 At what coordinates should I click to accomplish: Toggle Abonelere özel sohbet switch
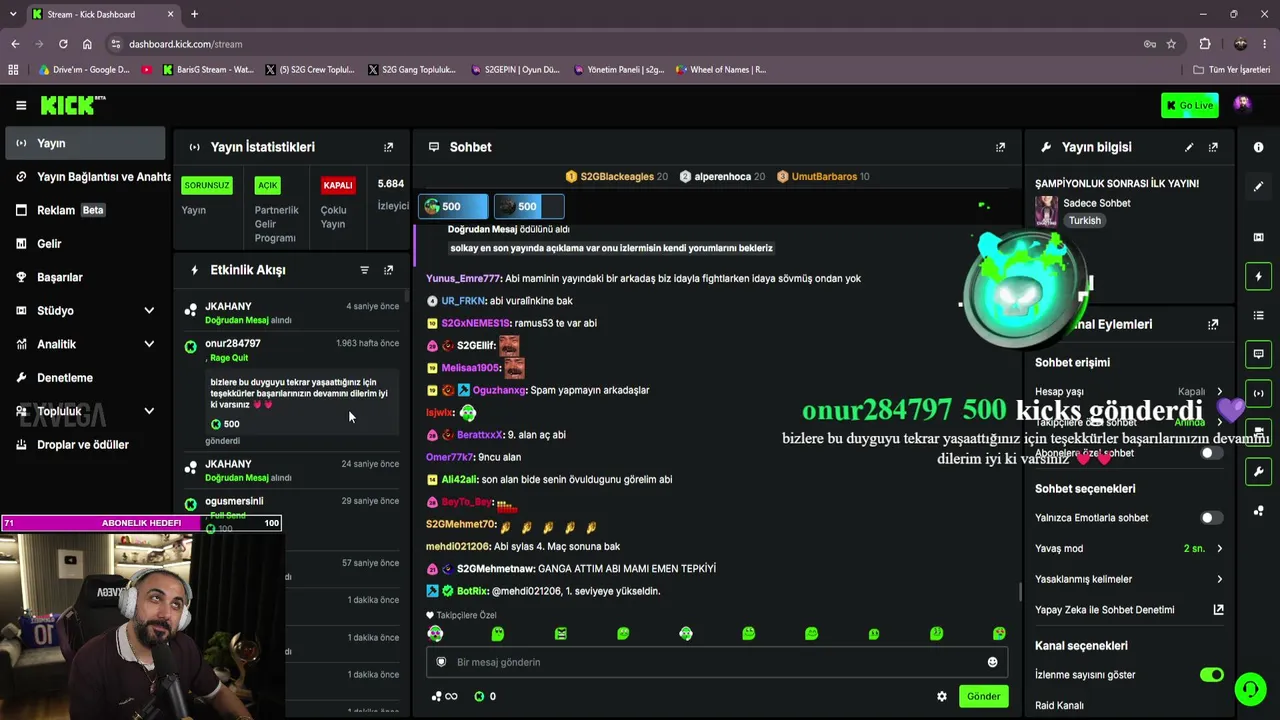(1211, 453)
